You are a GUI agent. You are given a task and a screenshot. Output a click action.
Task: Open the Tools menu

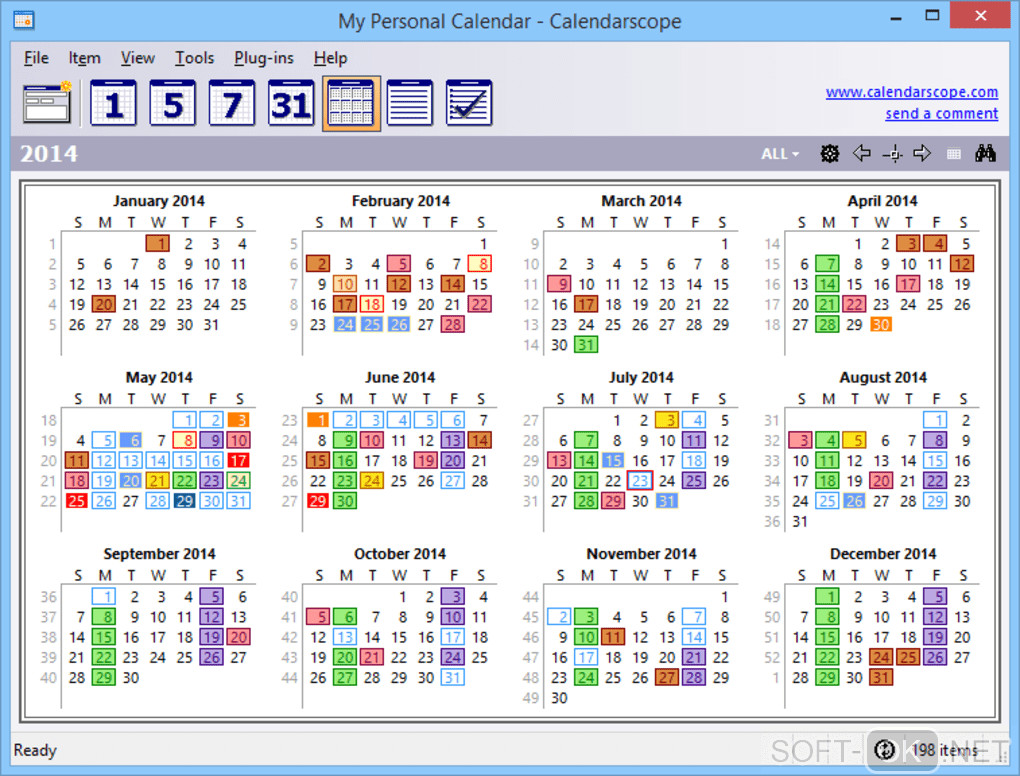pos(195,58)
